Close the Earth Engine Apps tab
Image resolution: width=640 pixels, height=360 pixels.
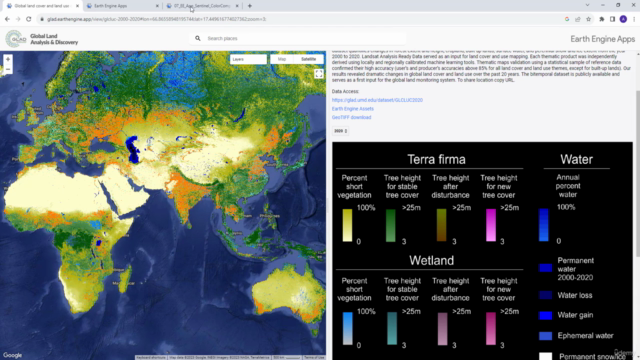[157, 6]
